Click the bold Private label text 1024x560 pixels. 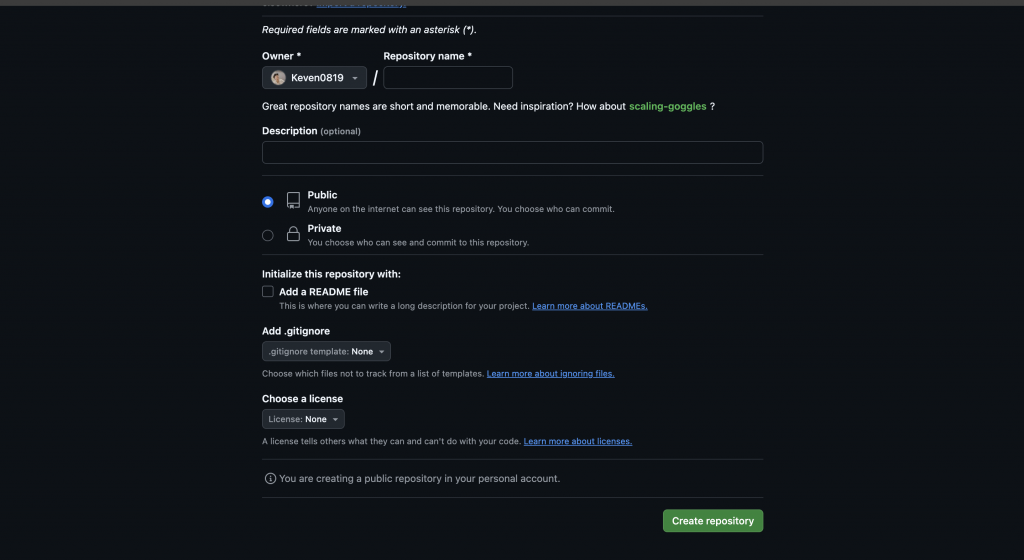tap(324, 229)
